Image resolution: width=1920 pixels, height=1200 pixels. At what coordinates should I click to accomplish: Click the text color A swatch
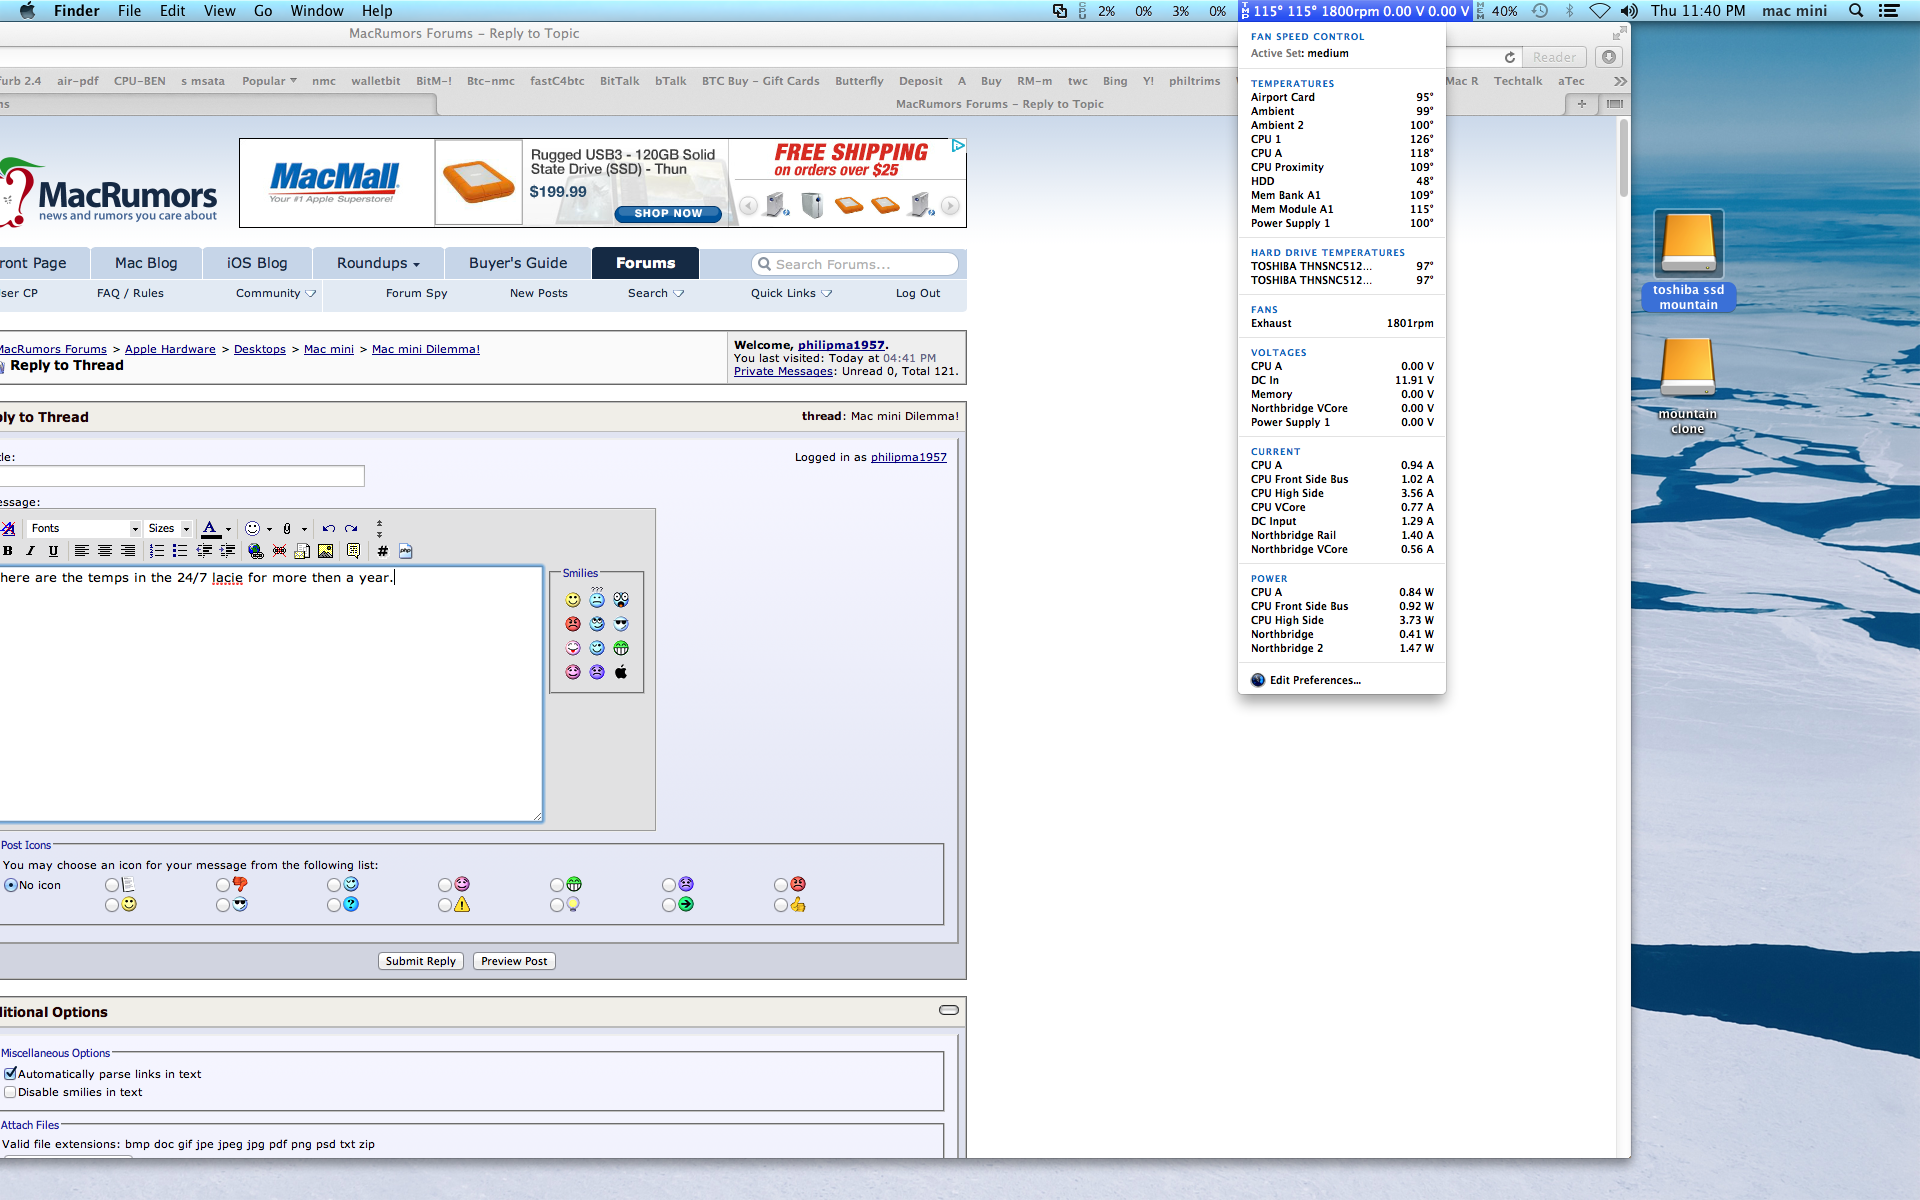click(x=210, y=528)
